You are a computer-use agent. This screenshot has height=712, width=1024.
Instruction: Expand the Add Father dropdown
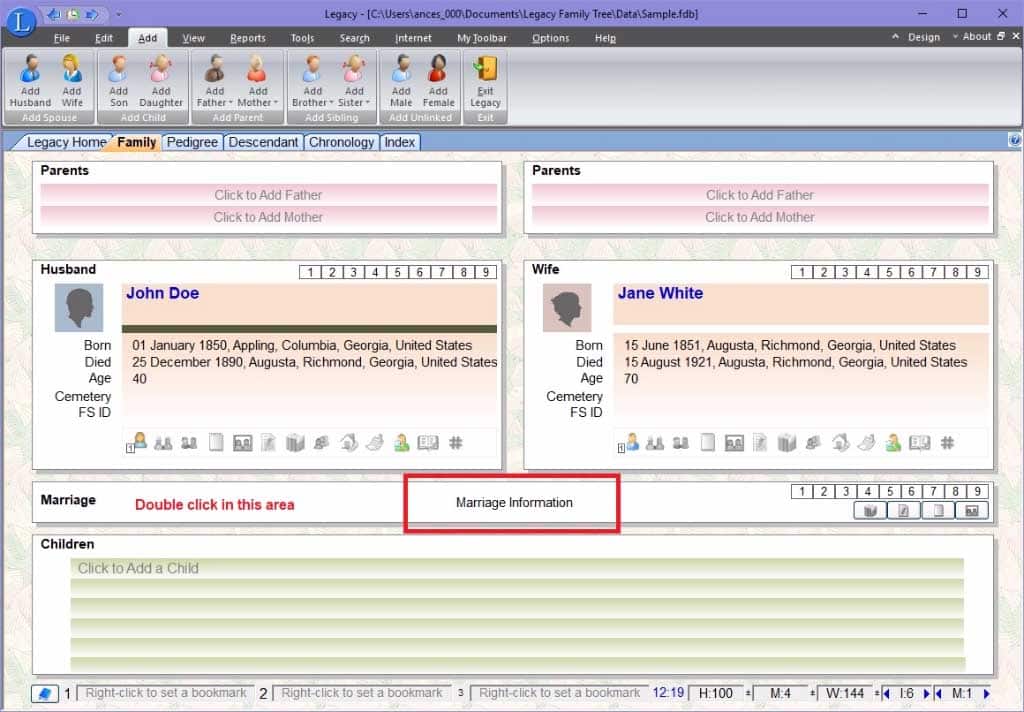click(x=230, y=103)
